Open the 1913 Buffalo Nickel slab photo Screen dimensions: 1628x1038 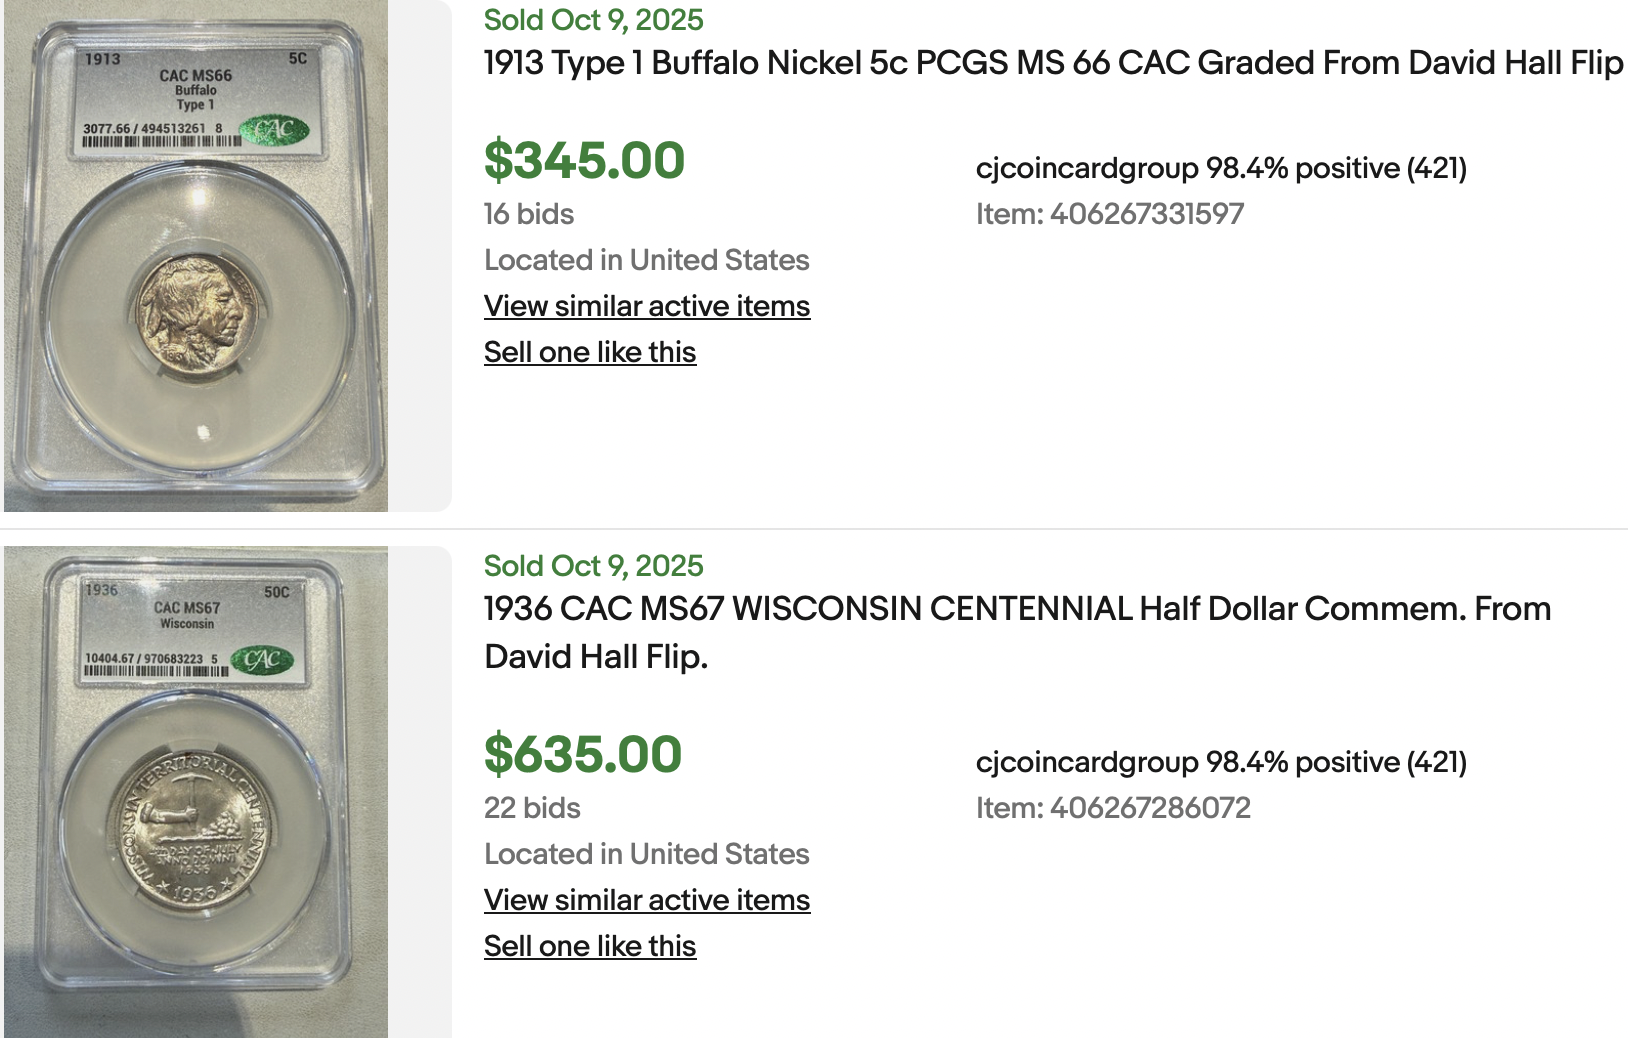tap(196, 255)
